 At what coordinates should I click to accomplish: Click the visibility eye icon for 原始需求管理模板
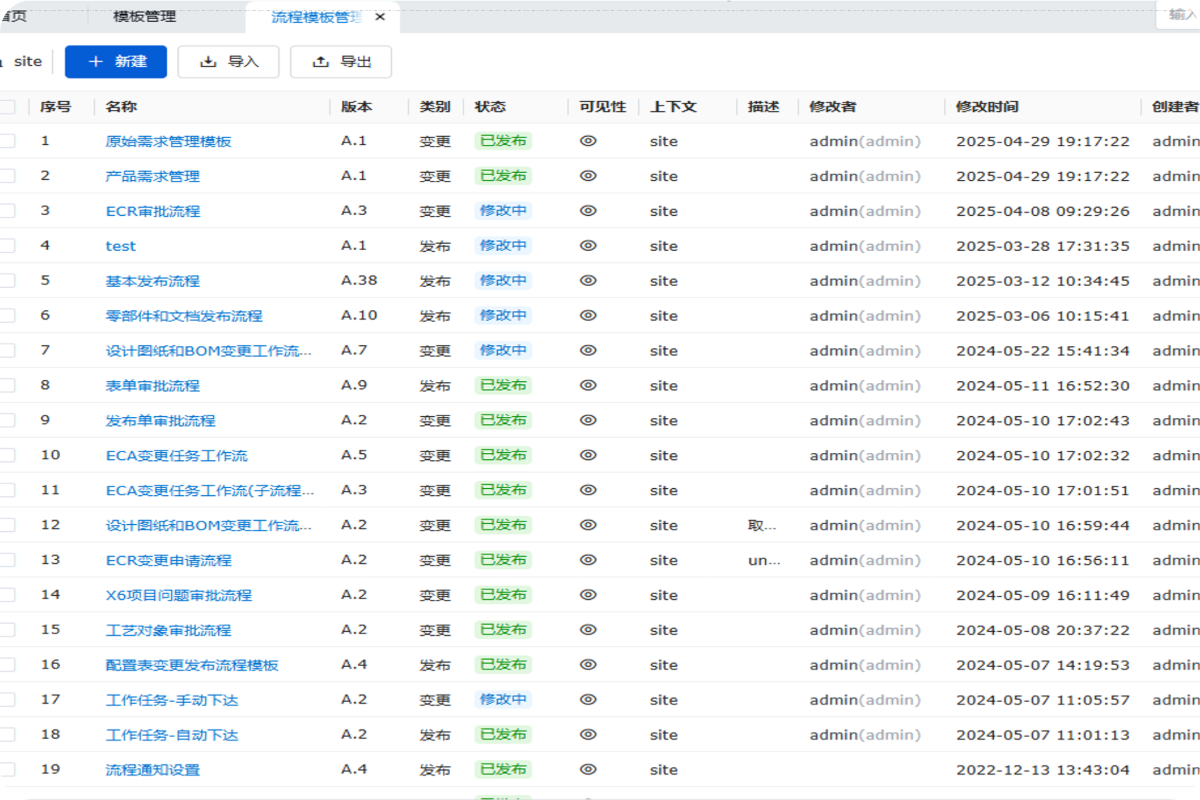588,141
